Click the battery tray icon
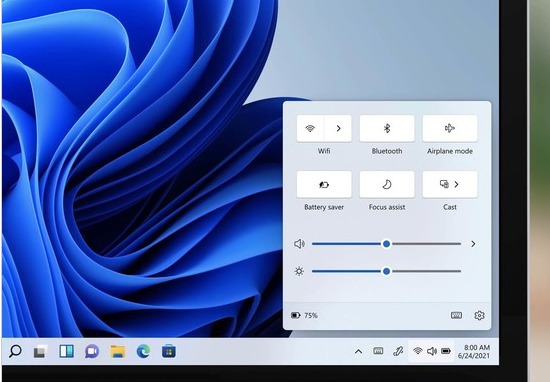Screen dimensions: 550x382 pyautogui.click(x=446, y=351)
